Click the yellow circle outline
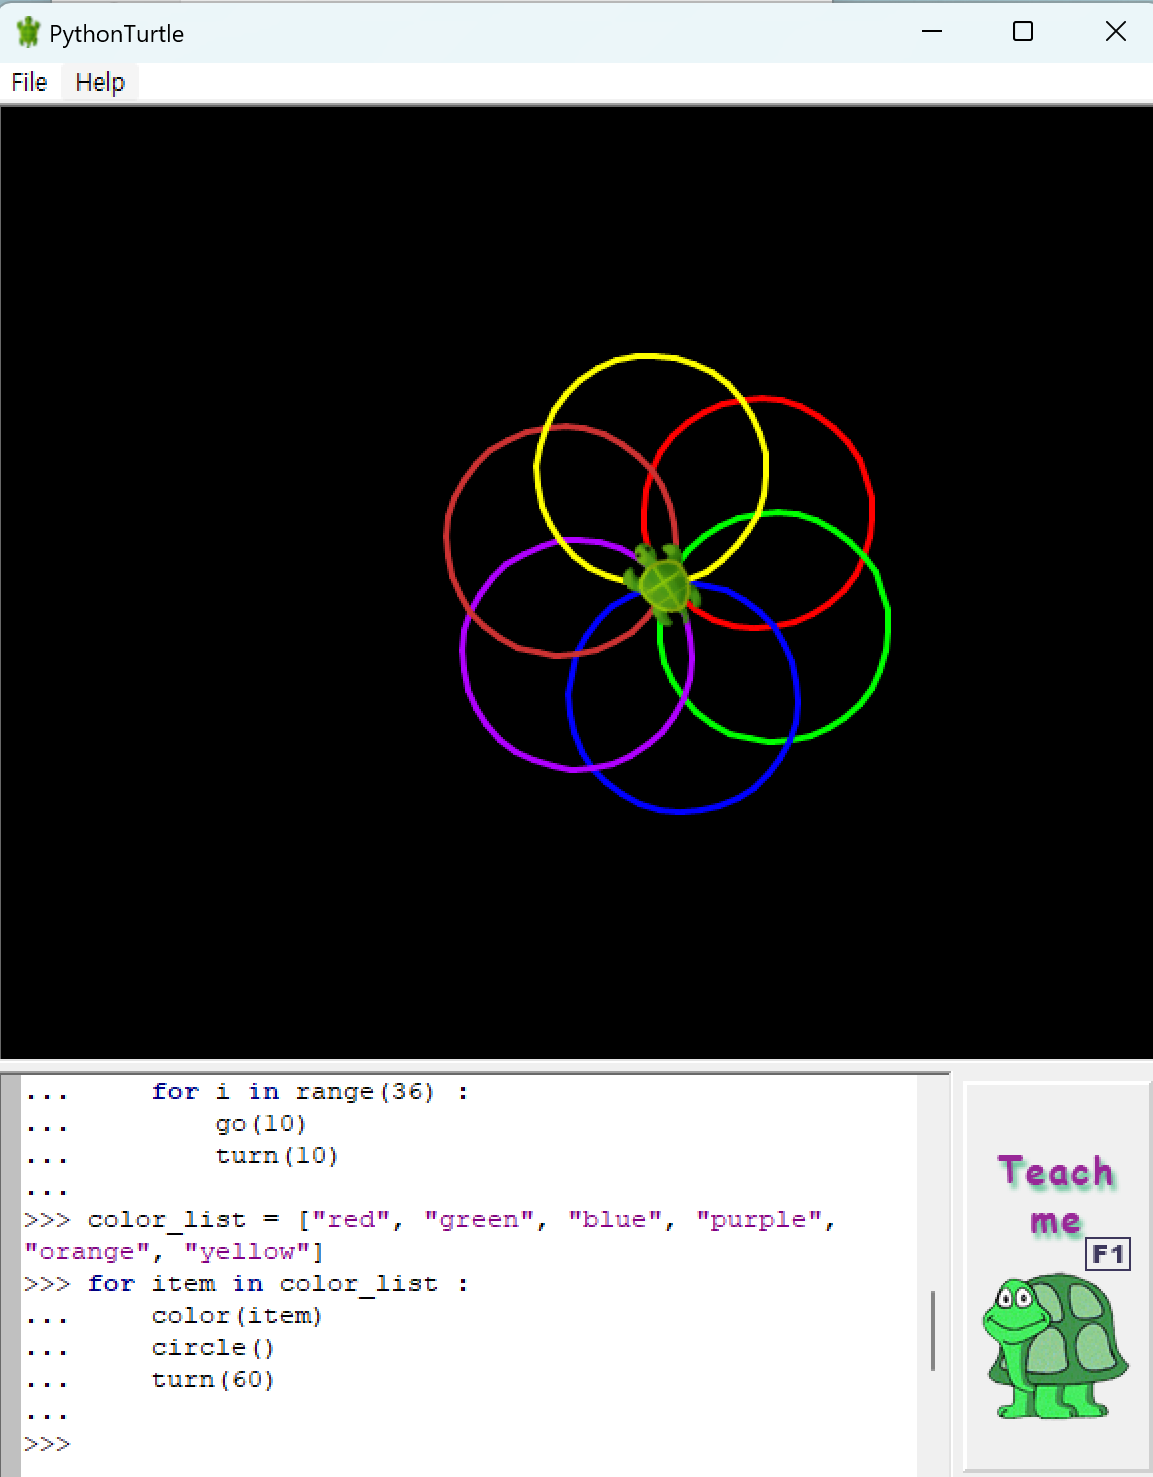Viewport: 1153px width, 1477px height. point(650,356)
